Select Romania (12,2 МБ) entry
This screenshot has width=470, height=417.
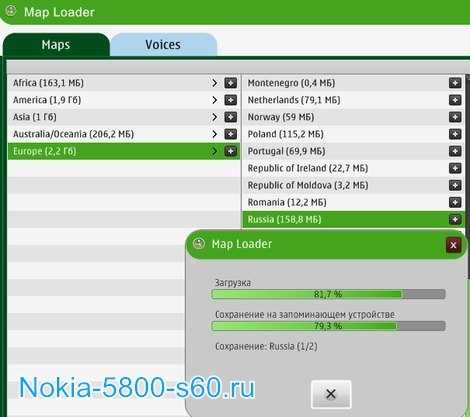353,202
